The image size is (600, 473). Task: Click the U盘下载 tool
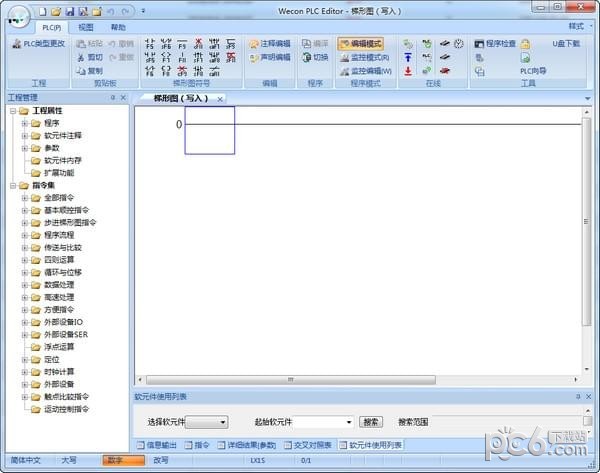565,44
